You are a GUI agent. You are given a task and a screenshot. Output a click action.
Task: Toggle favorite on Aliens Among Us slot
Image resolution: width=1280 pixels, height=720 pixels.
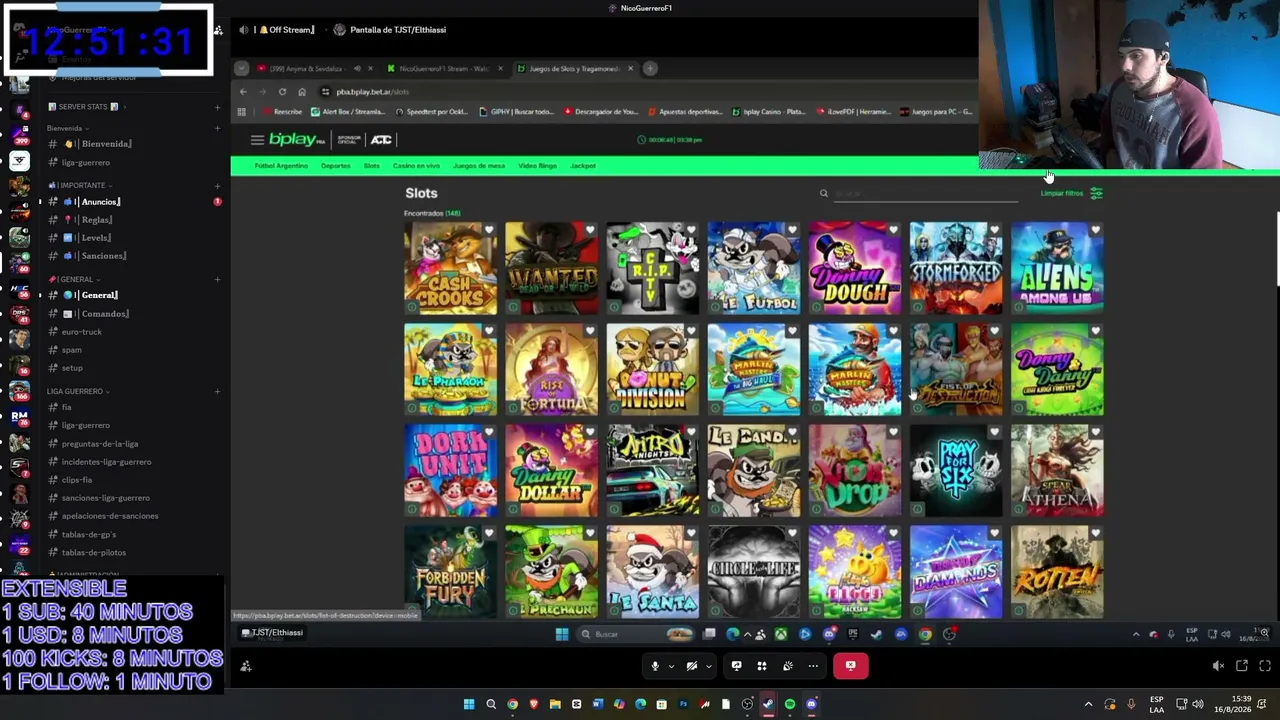(x=1095, y=231)
